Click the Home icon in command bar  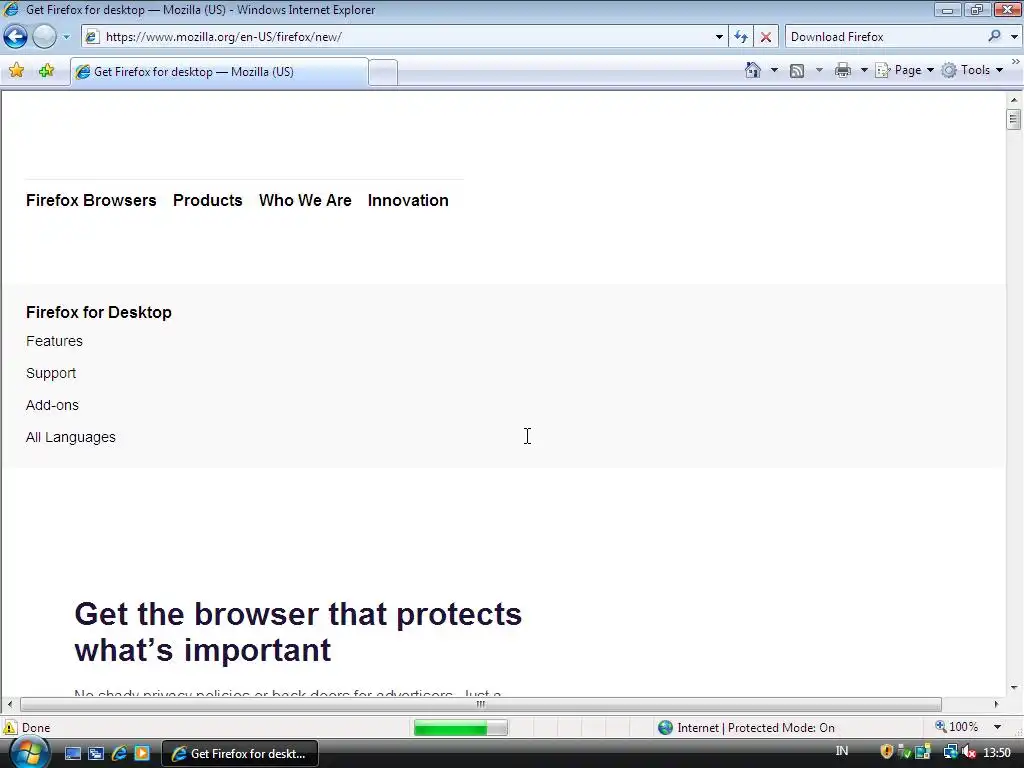(x=753, y=70)
